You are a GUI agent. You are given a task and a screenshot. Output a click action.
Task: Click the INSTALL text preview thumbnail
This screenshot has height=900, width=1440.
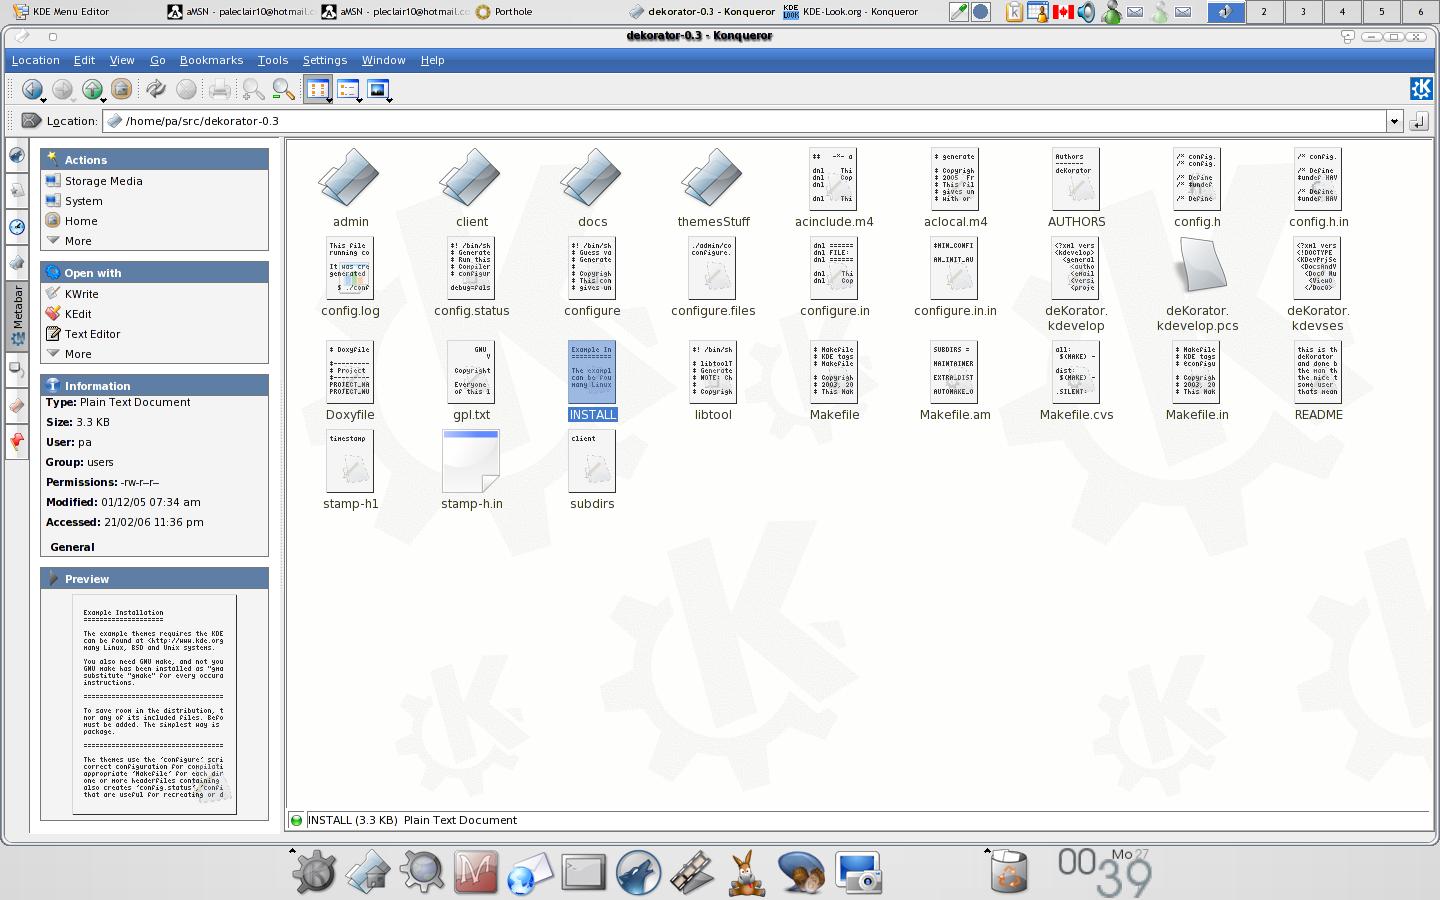click(x=154, y=704)
